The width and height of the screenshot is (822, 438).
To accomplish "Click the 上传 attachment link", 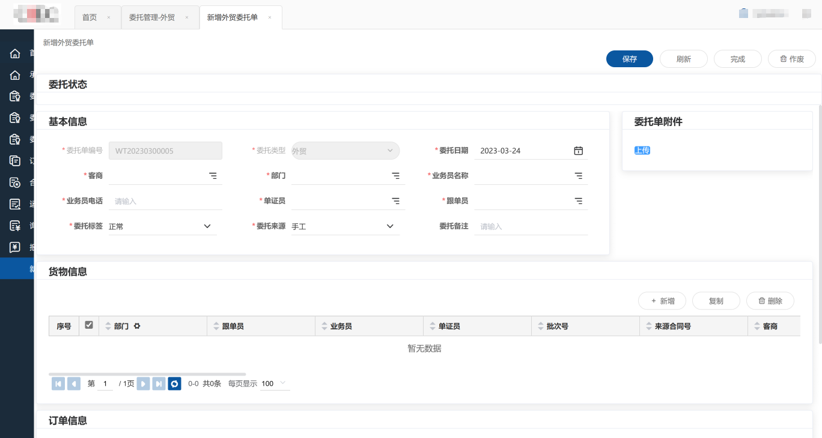I will pyautogui.click(x=642, y=150).
